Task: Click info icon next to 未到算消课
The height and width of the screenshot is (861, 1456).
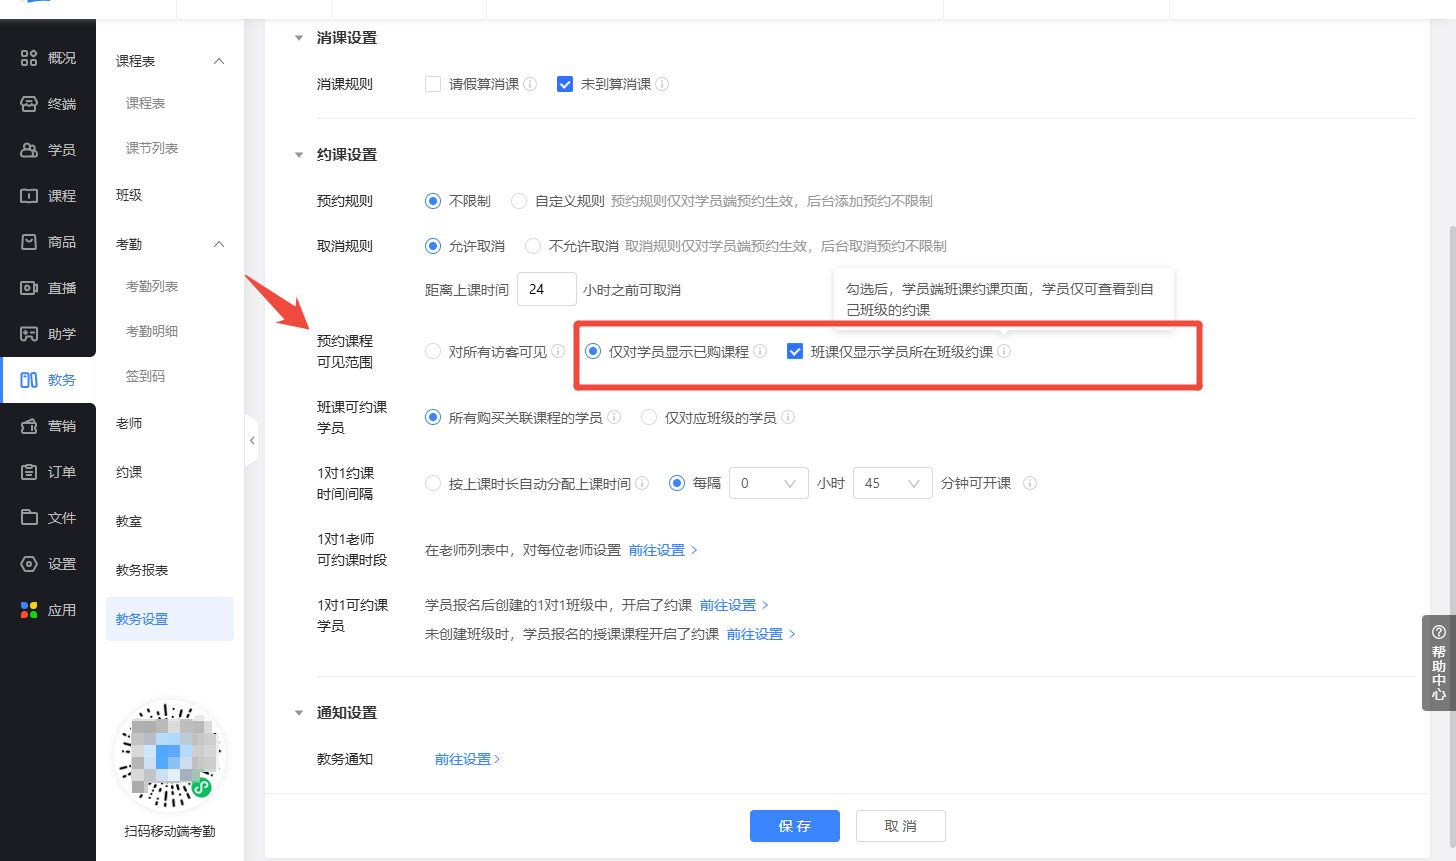Action: [662, 85]
